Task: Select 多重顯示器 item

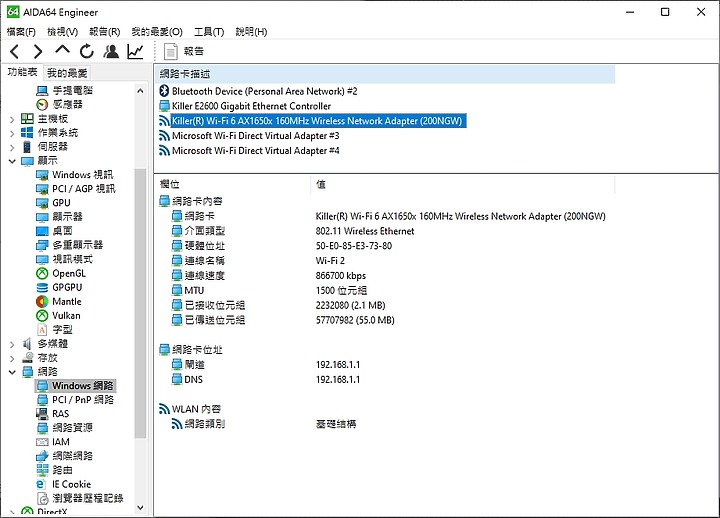Action: coord(78,245)
